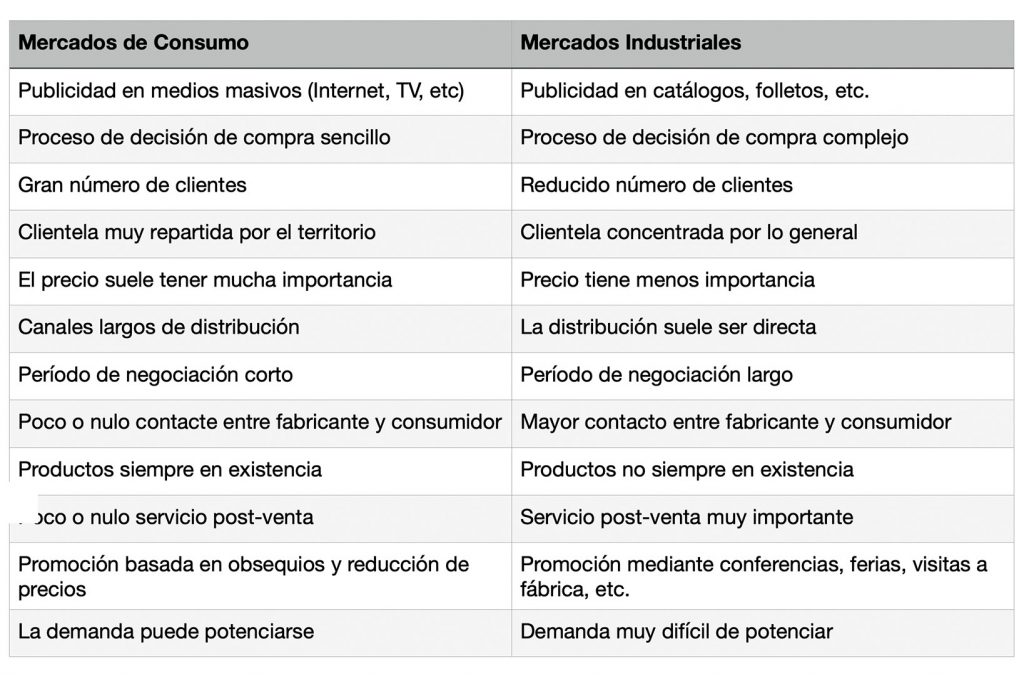Select the "Gran número de clientes" cell
This screenshot has width=1024, height=676.
132,185
